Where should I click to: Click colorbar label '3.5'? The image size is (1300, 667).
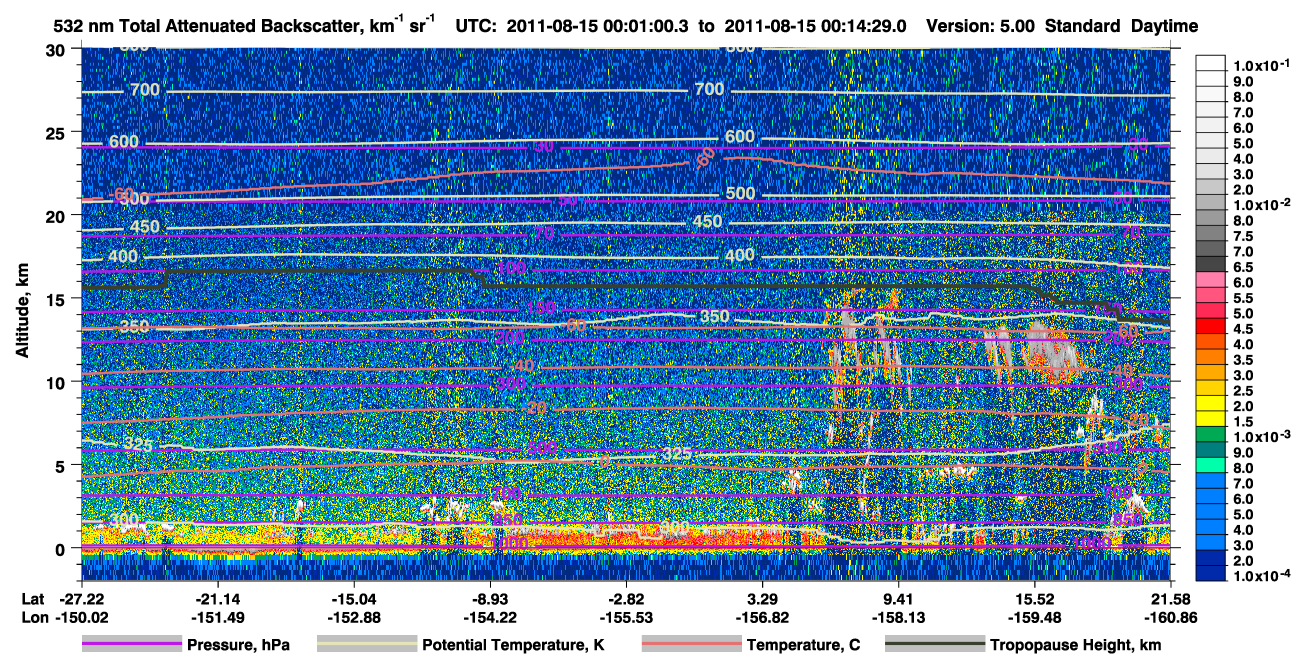coord(1245,359)
